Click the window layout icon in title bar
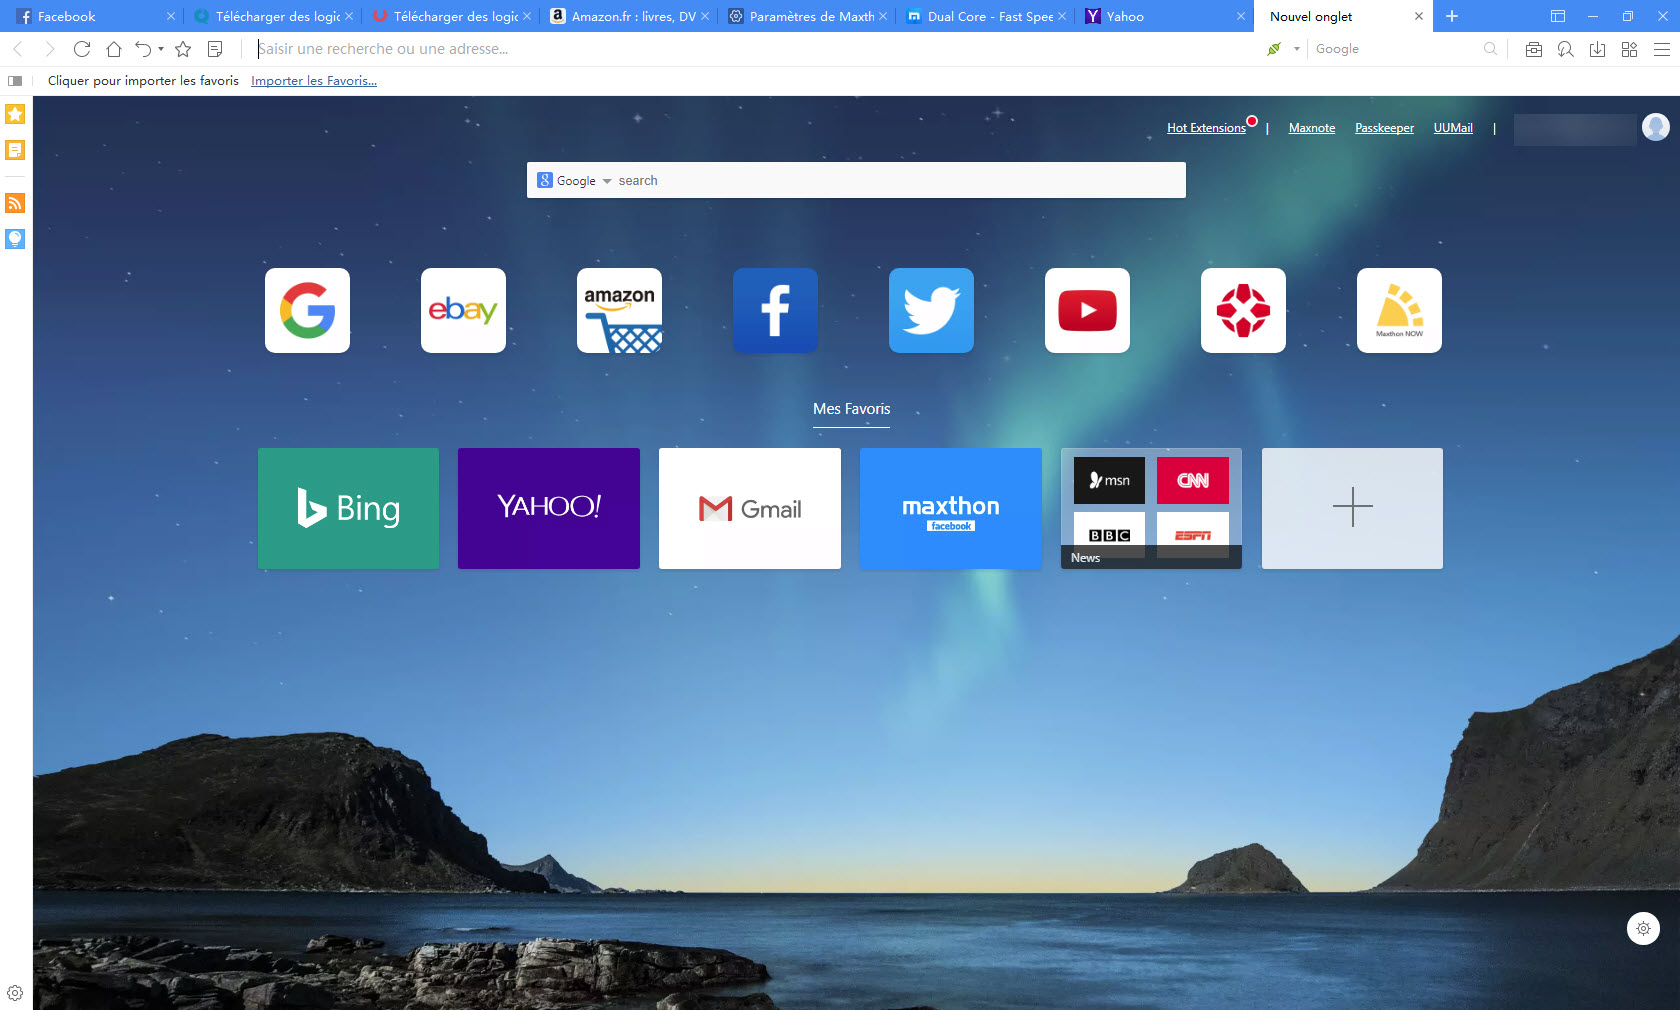Screen dimensions: 1680x1010 (x=1558, y=16)
